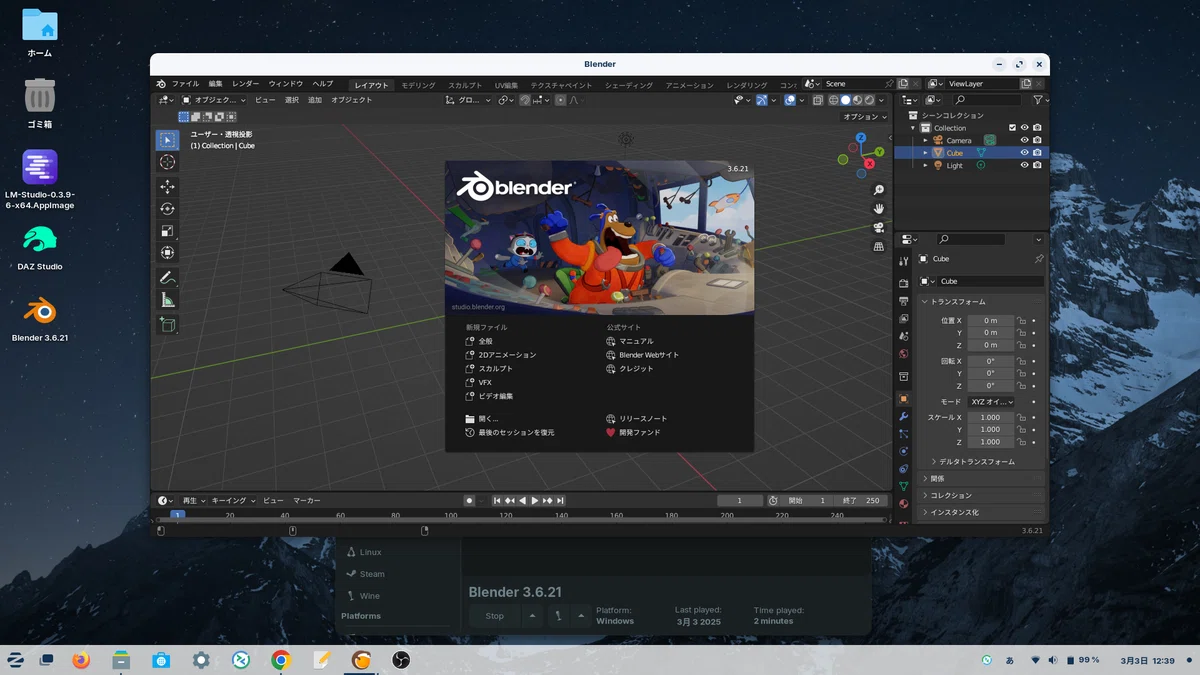Open the Edit menu
Image resolution: width=1200 pixels, height=675 pixels.
[215, 84]
